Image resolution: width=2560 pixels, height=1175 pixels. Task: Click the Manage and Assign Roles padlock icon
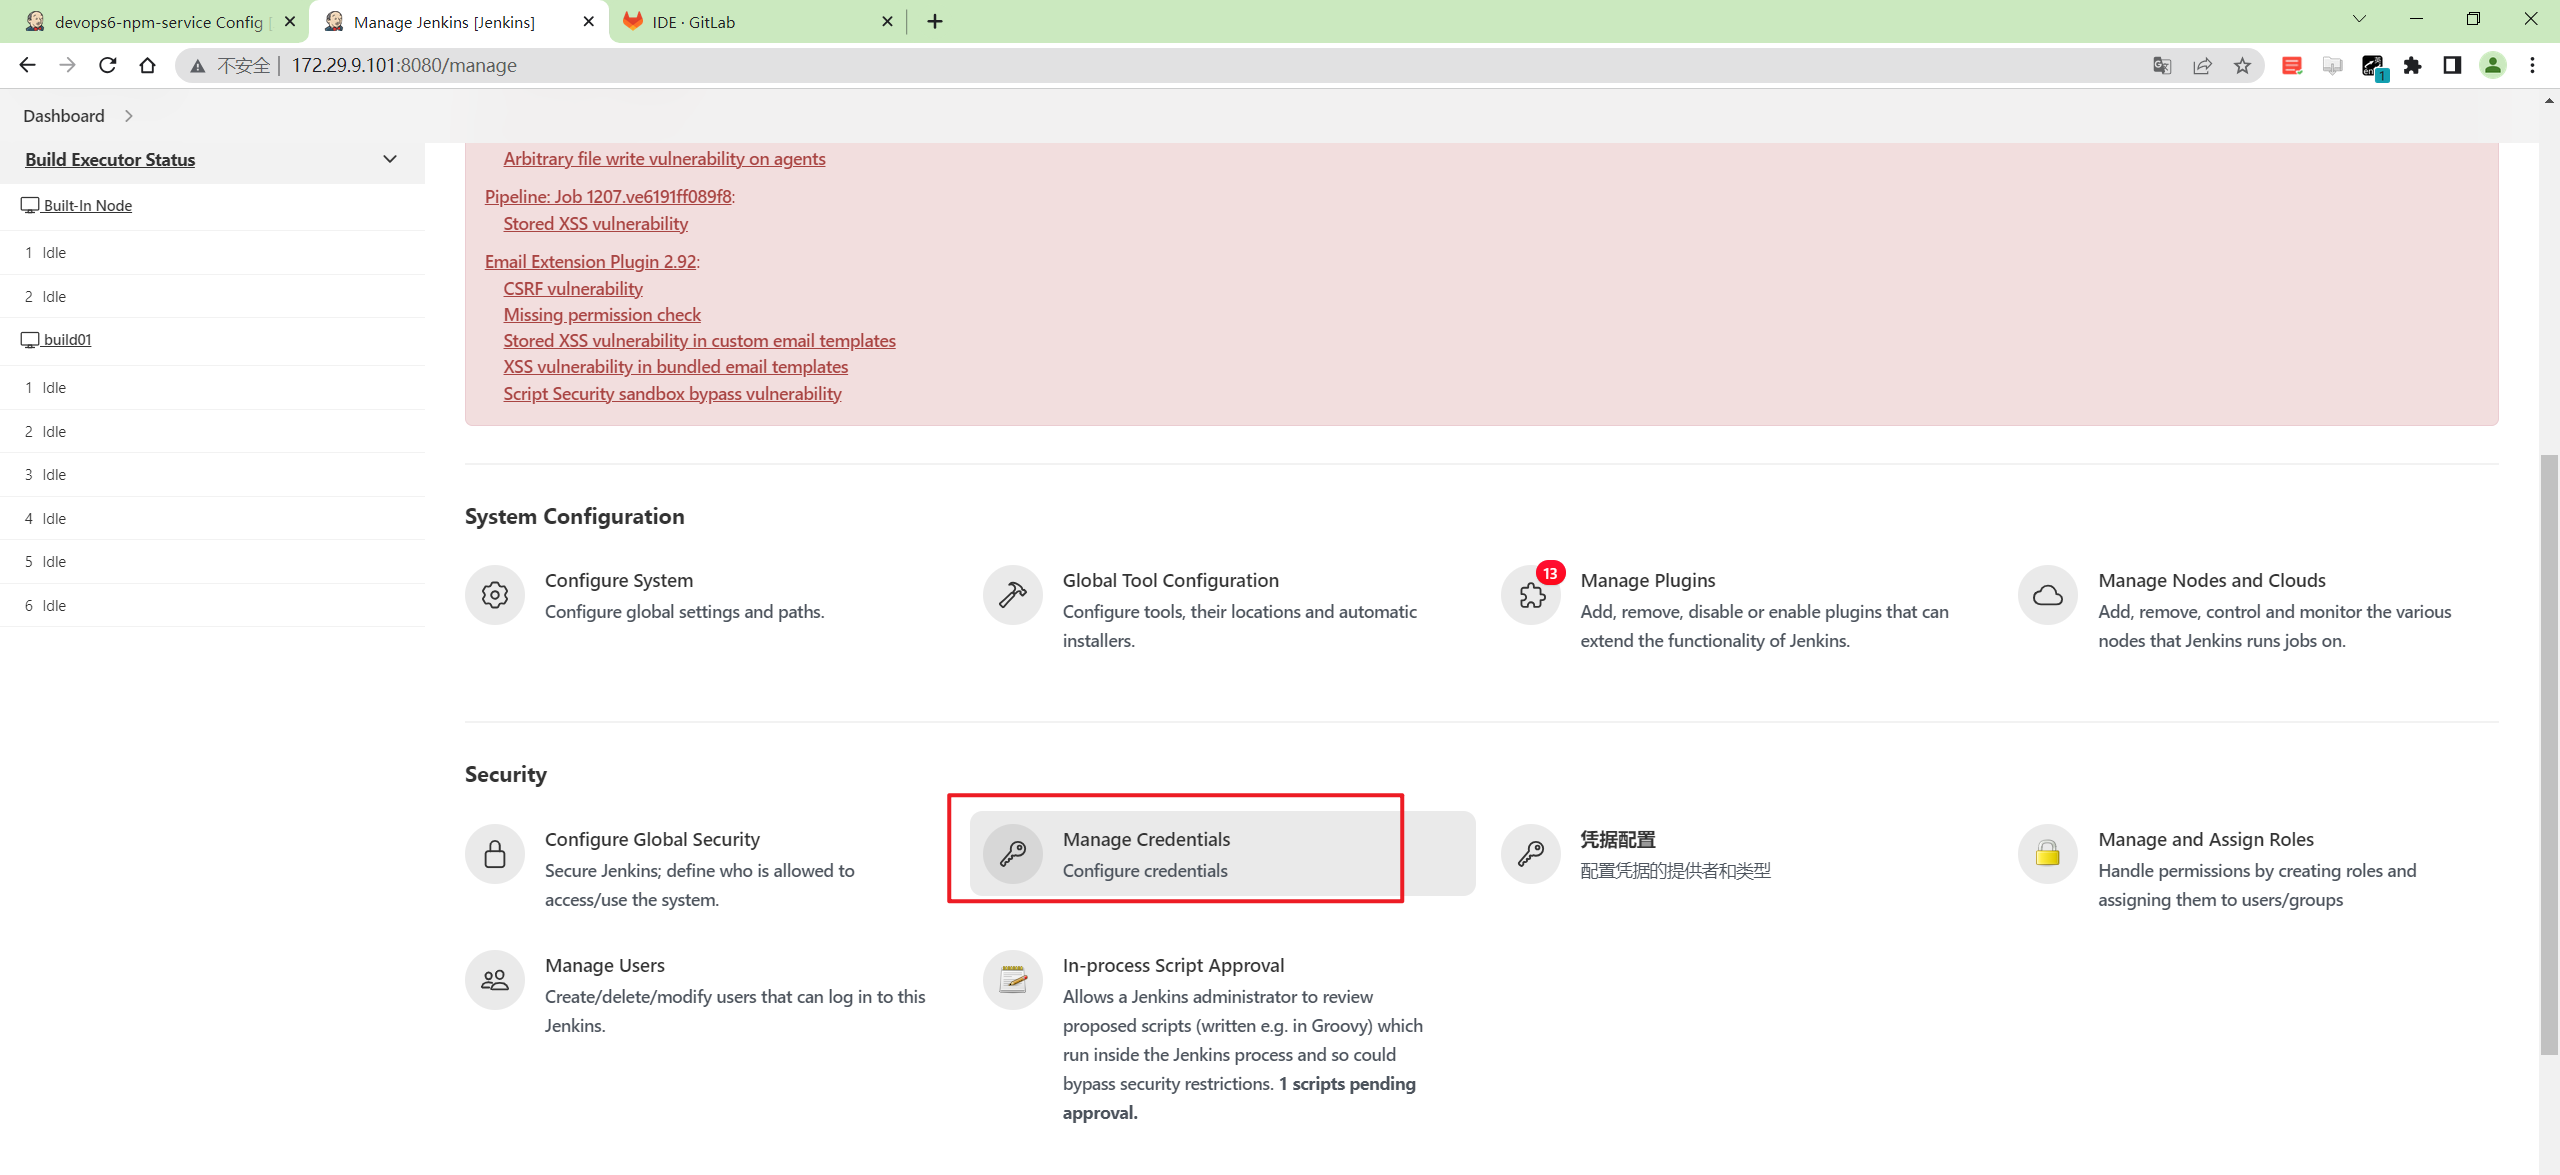(2048, 854)
